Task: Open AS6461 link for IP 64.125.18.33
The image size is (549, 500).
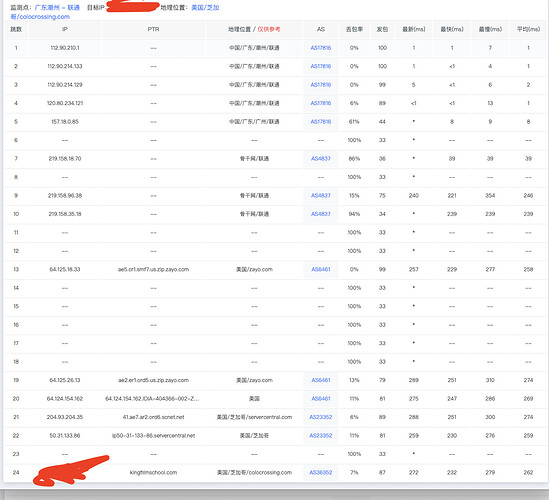Action: tap(321, 269)
